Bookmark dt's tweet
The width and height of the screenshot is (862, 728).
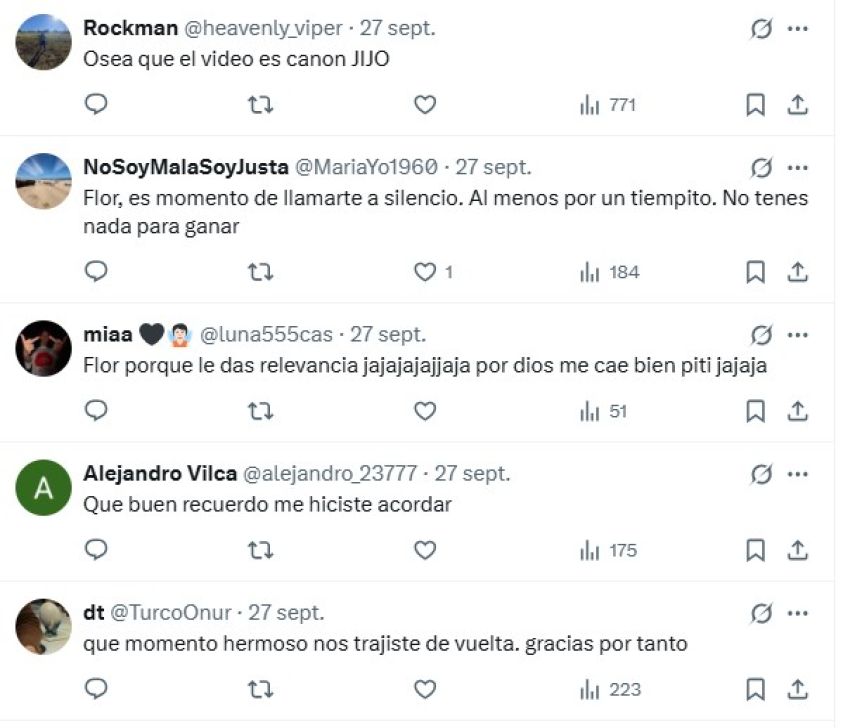tap(756, 689)
